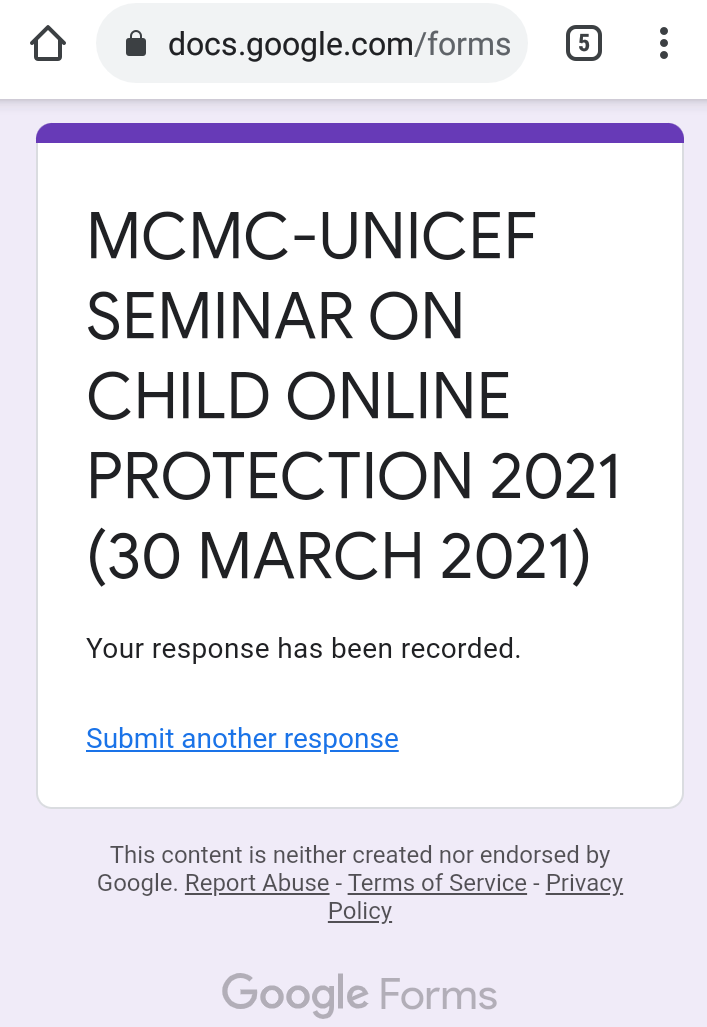Tap the browser home icon
This screenshot has width=707, height=1027.
pyautogui.click(x=48, y=44)
